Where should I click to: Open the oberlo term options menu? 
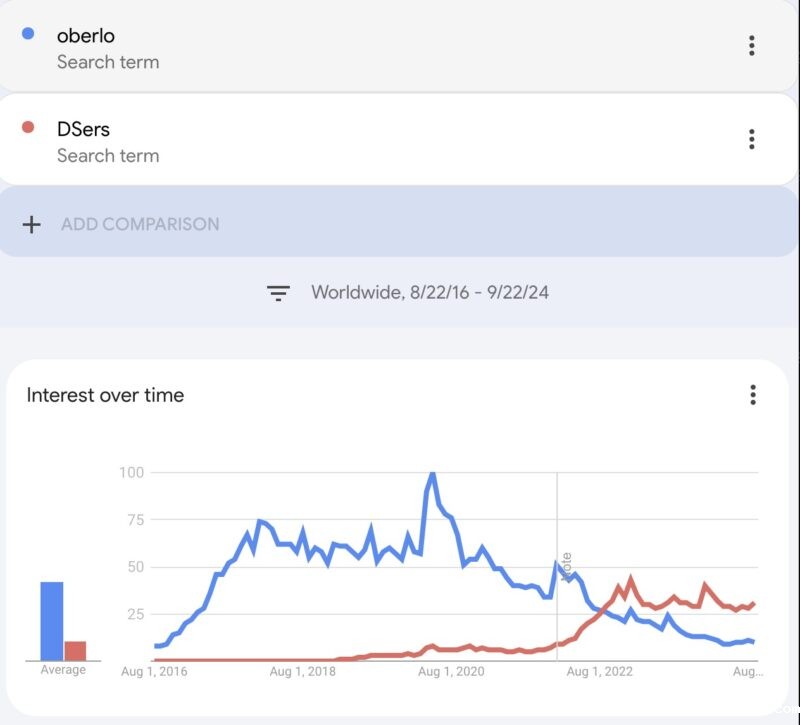751,45
